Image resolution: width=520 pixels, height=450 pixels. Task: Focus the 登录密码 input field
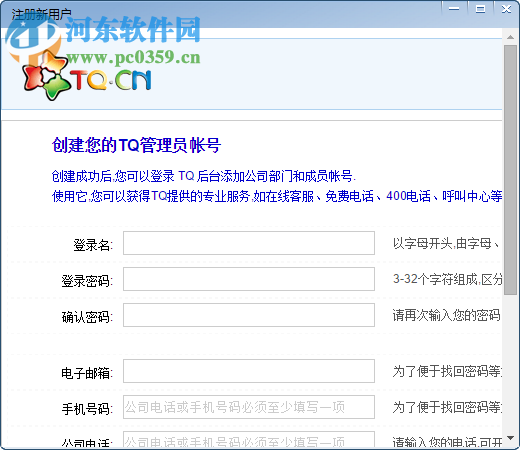(249, 279)
